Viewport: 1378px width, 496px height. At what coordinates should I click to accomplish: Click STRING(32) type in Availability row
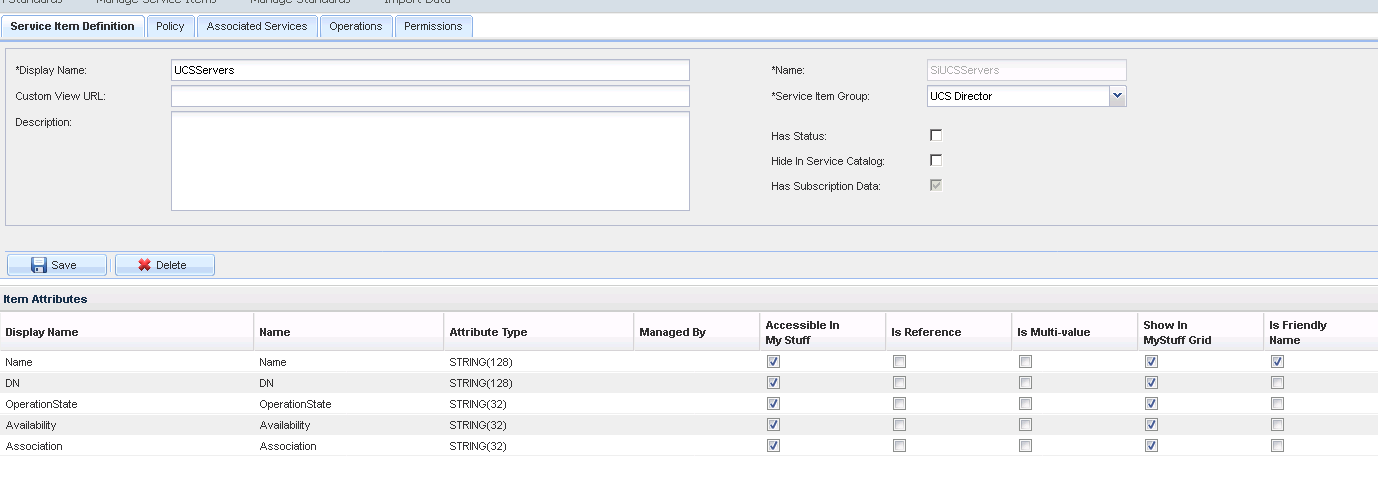click(x=478, y=425)
